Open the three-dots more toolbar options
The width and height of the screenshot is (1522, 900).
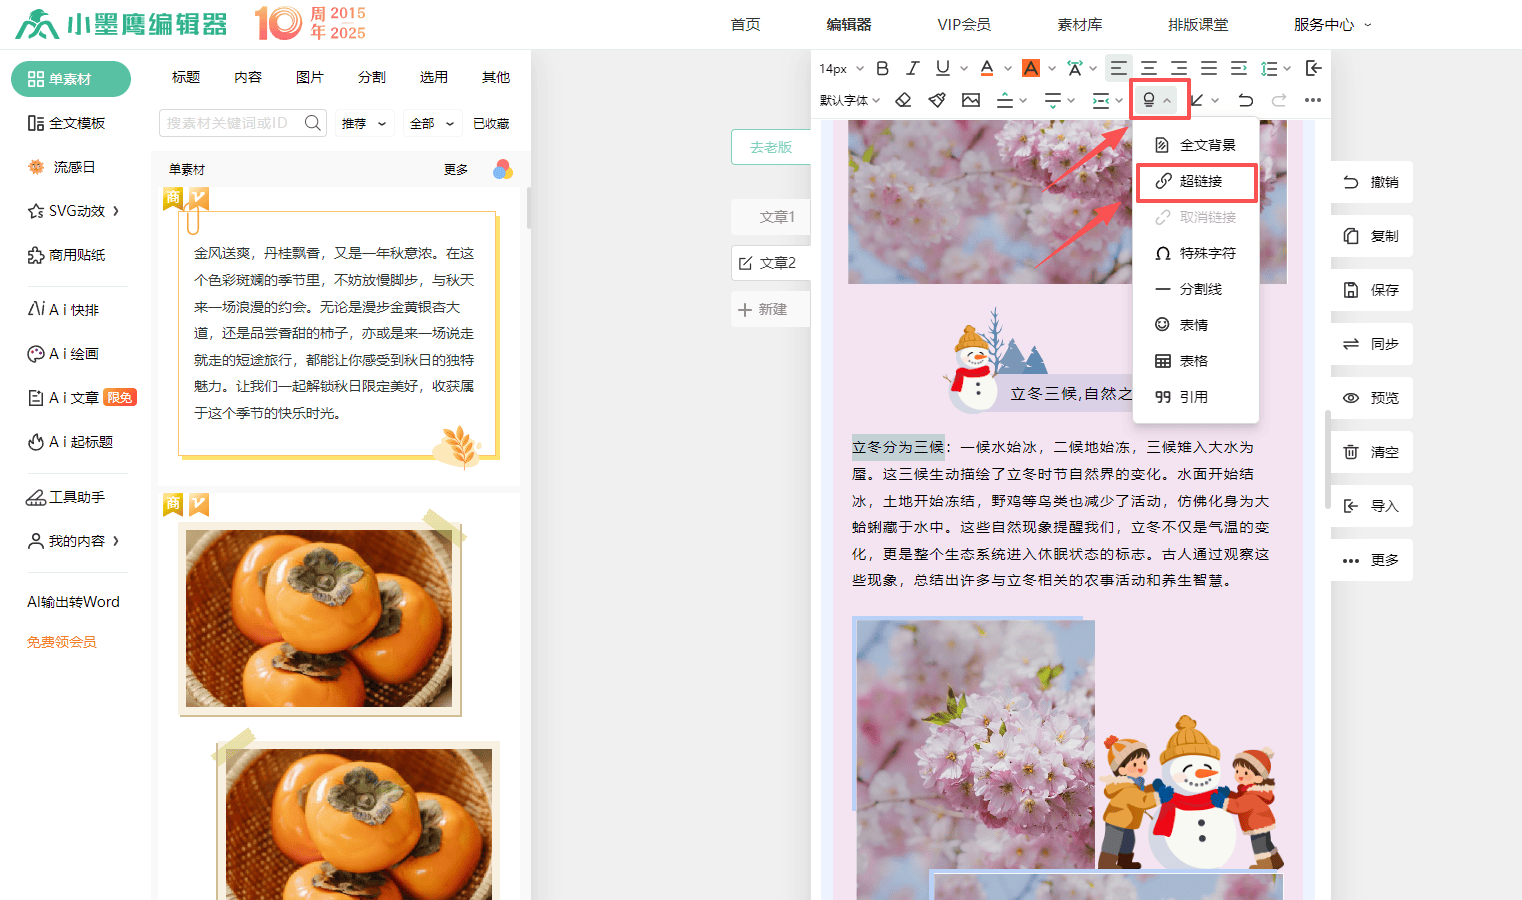[1313, 100]
